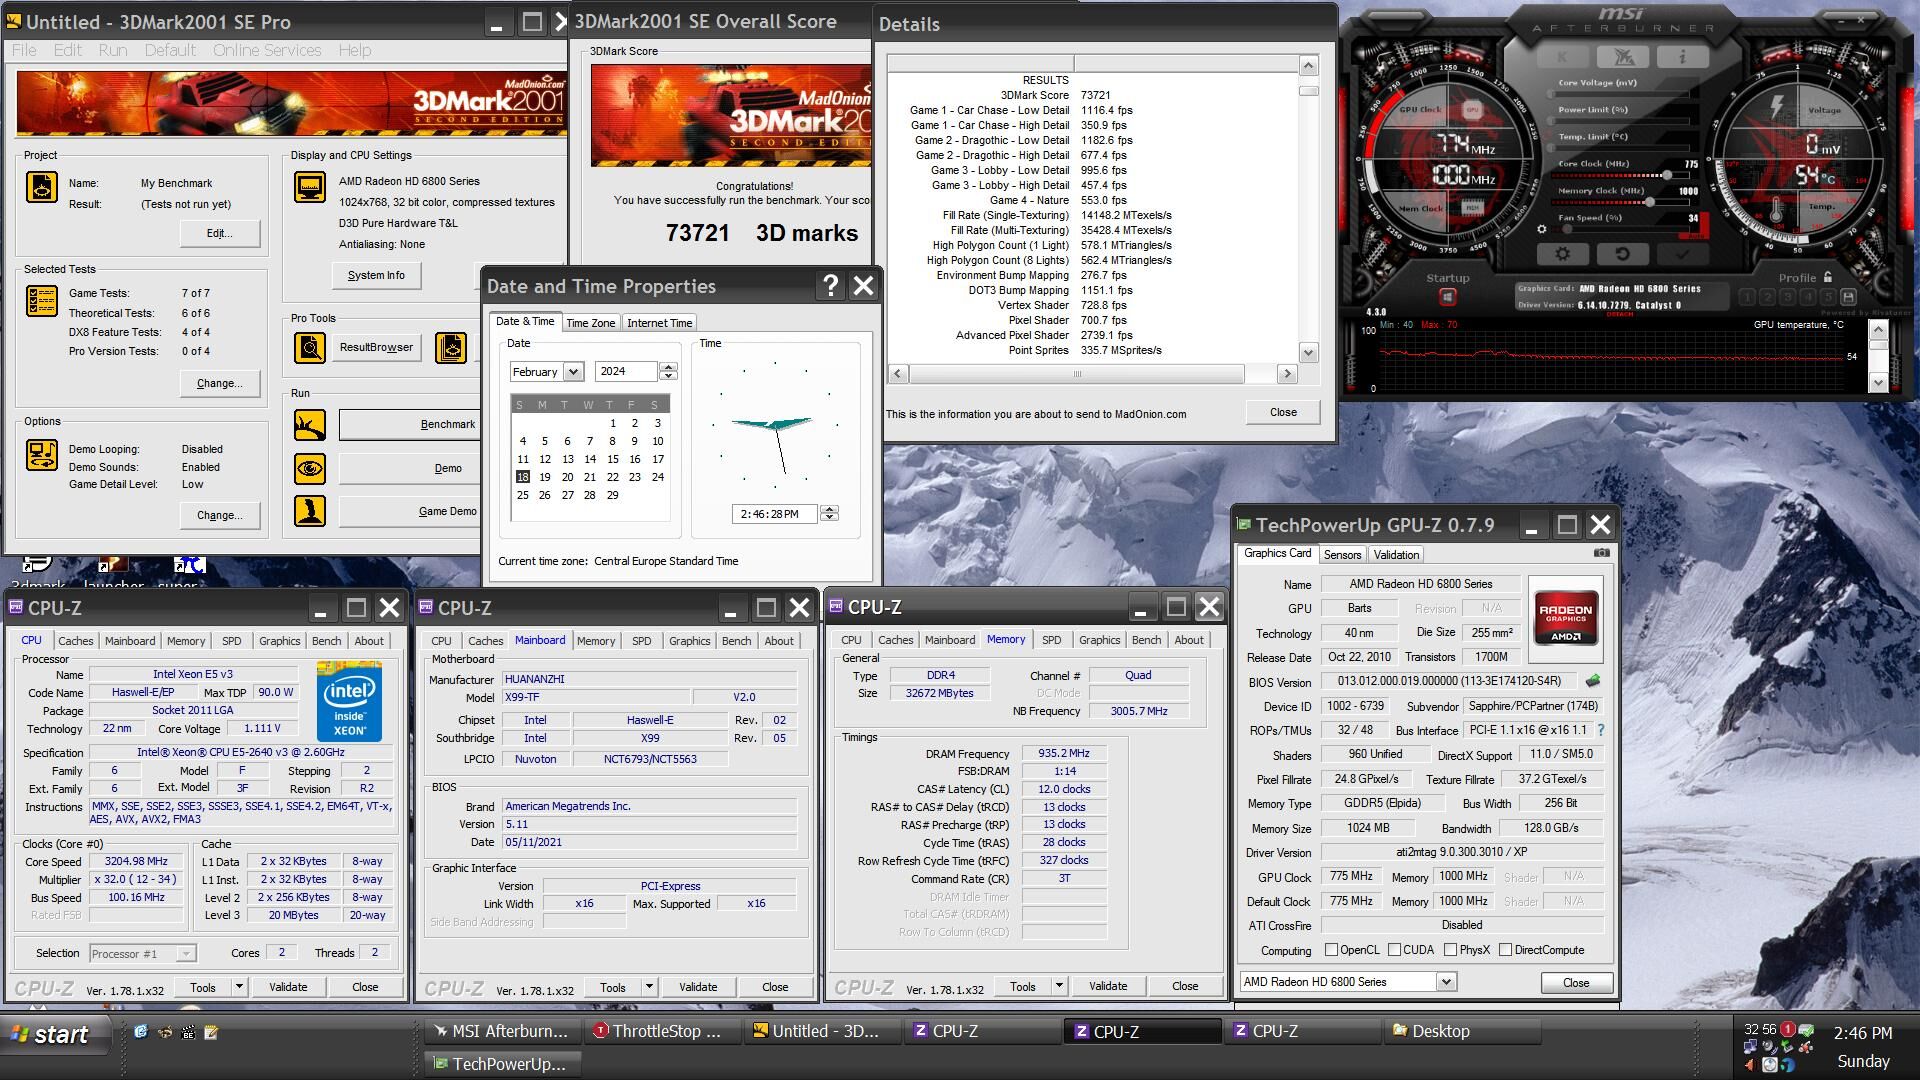Click Detach label in Afterburner
1920x1080 pixels.
(x=1619, y=314)
